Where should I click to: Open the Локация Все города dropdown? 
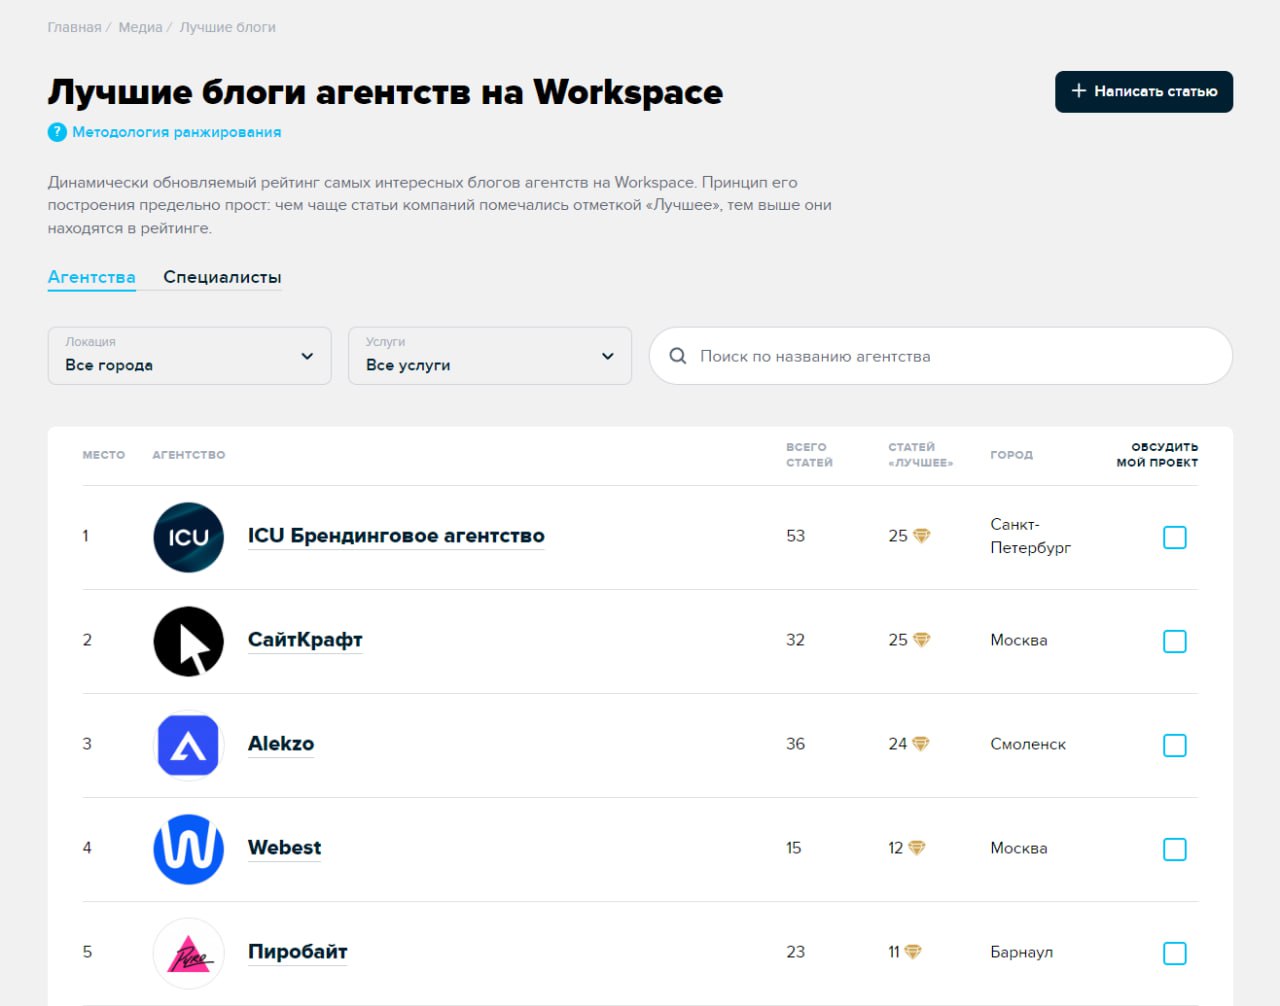click(x=190, y=356)
